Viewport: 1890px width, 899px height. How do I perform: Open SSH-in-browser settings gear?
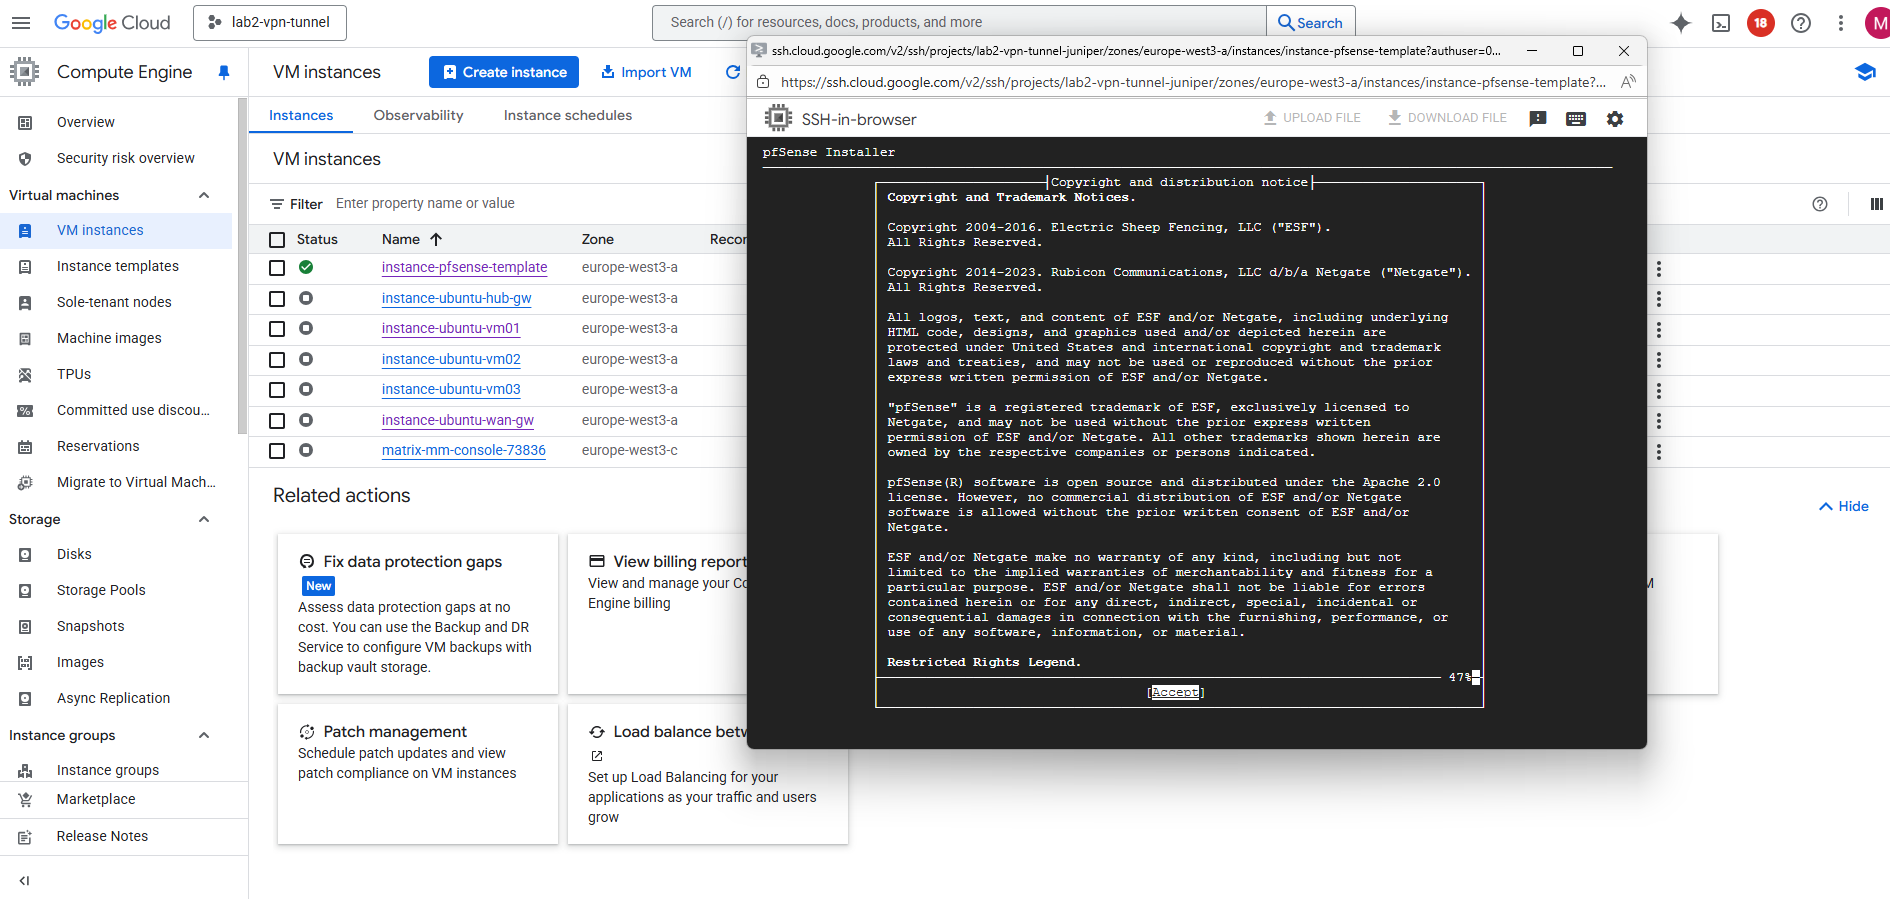coord(1614,119)
